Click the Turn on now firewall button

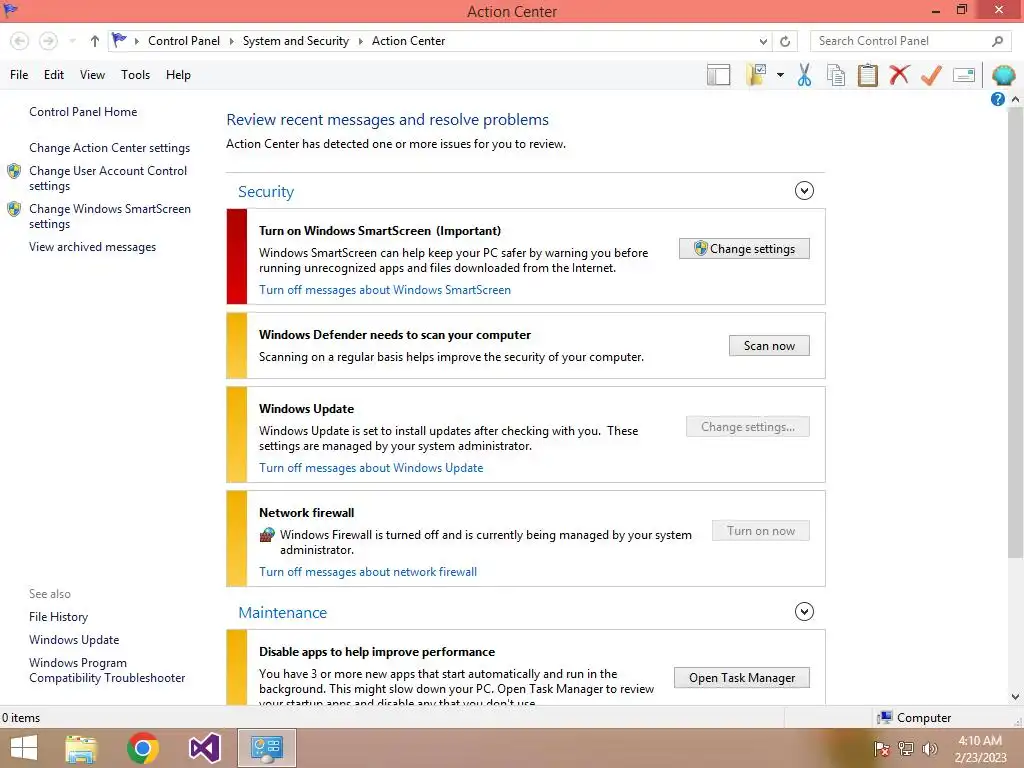pyautogui.click(x=761, y=531)
